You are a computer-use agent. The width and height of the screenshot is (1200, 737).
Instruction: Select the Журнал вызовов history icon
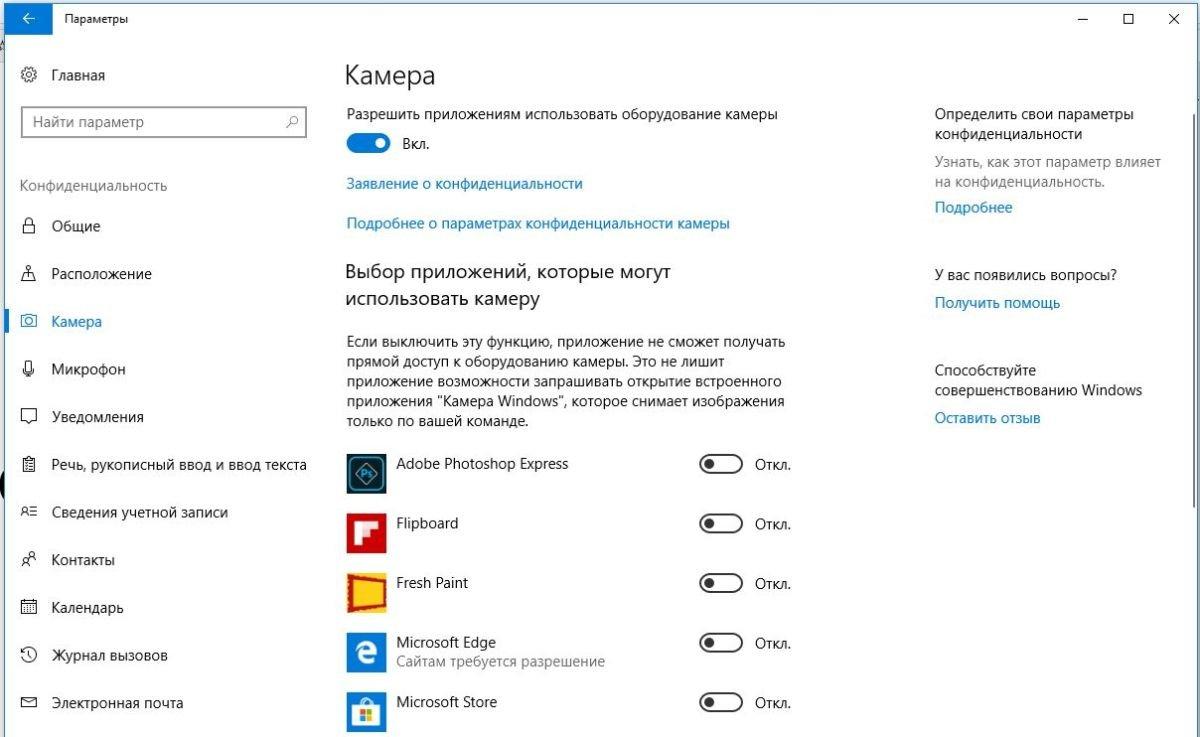29,656
